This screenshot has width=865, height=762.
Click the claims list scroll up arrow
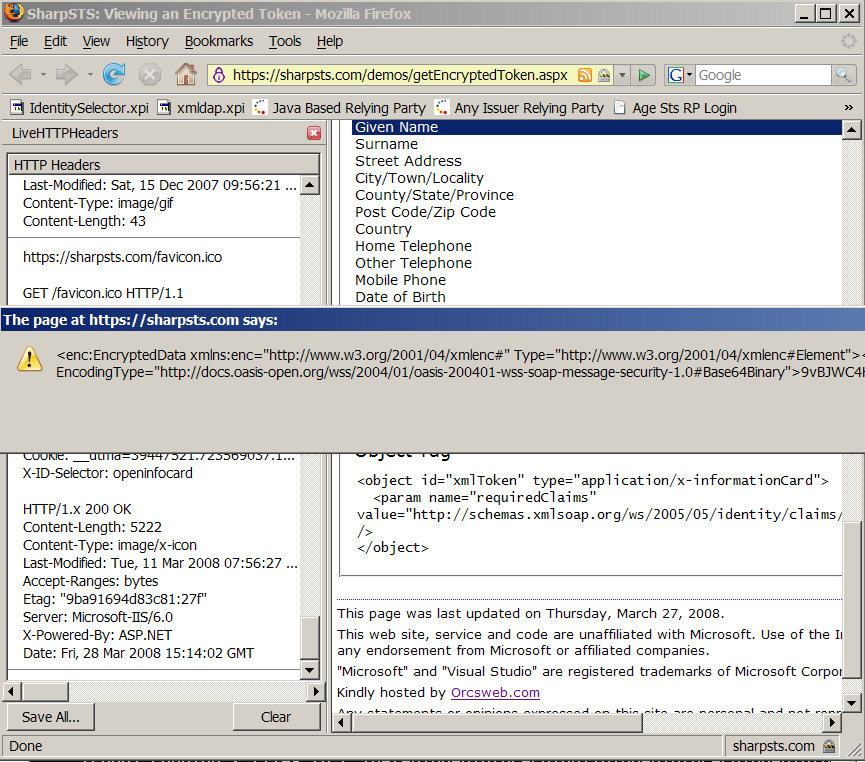pyautogui.click(x=851, y=130)
